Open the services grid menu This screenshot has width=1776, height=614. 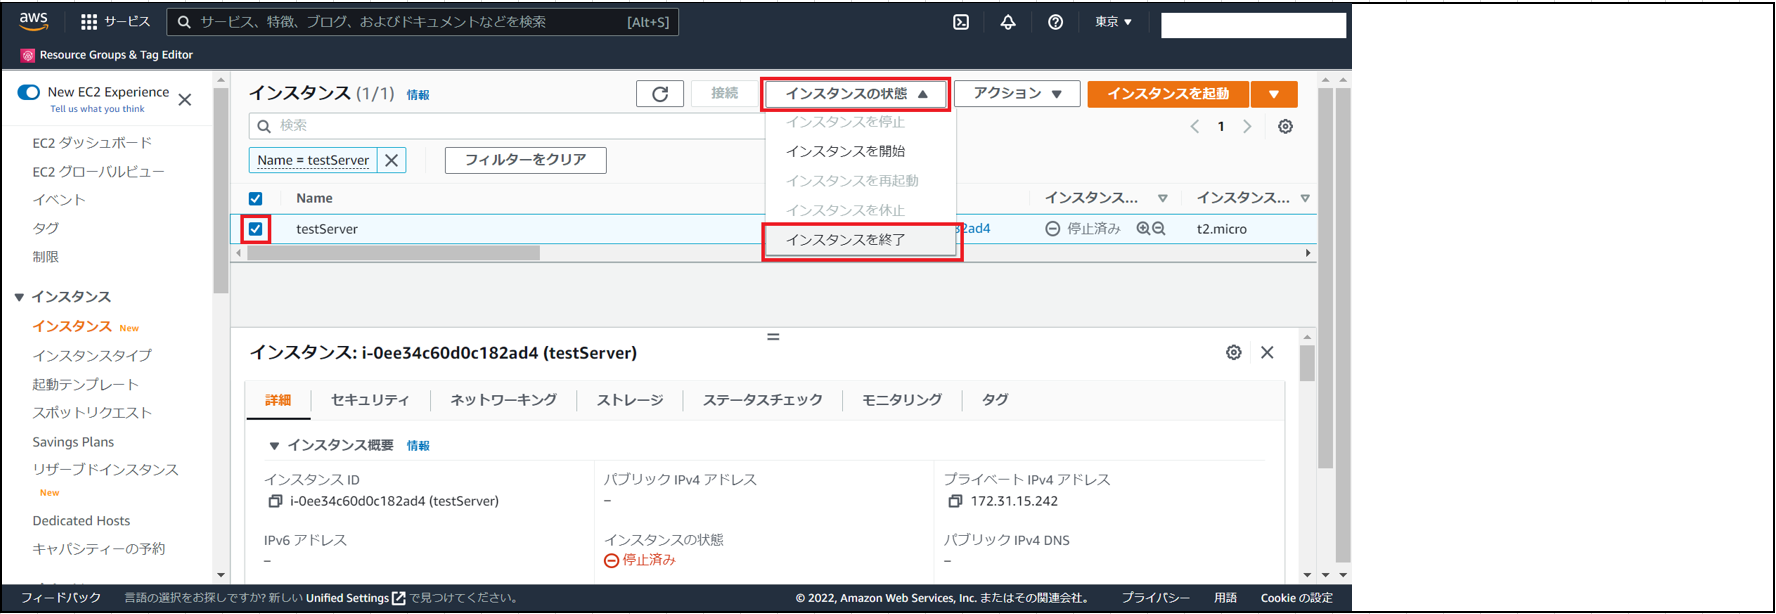[x=89, y=22]
